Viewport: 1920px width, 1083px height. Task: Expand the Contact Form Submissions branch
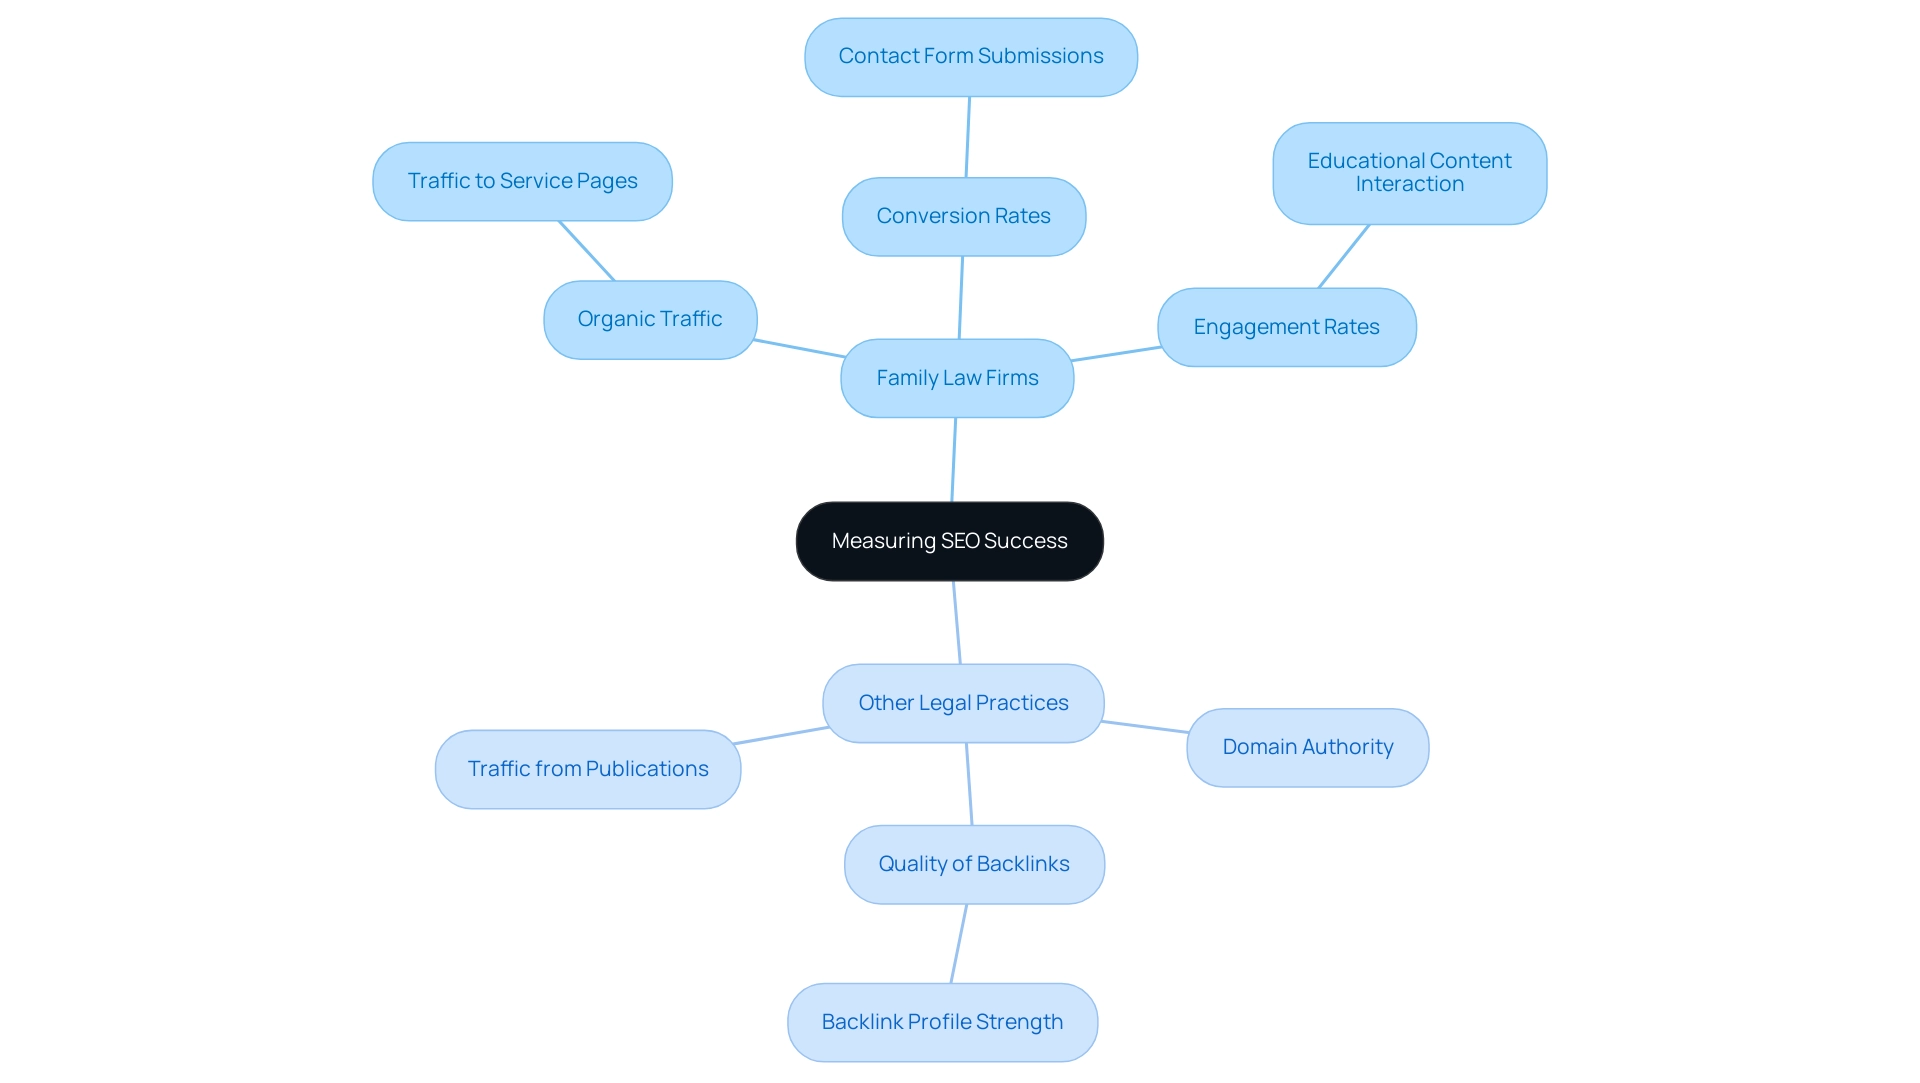[x=972, y=55]
